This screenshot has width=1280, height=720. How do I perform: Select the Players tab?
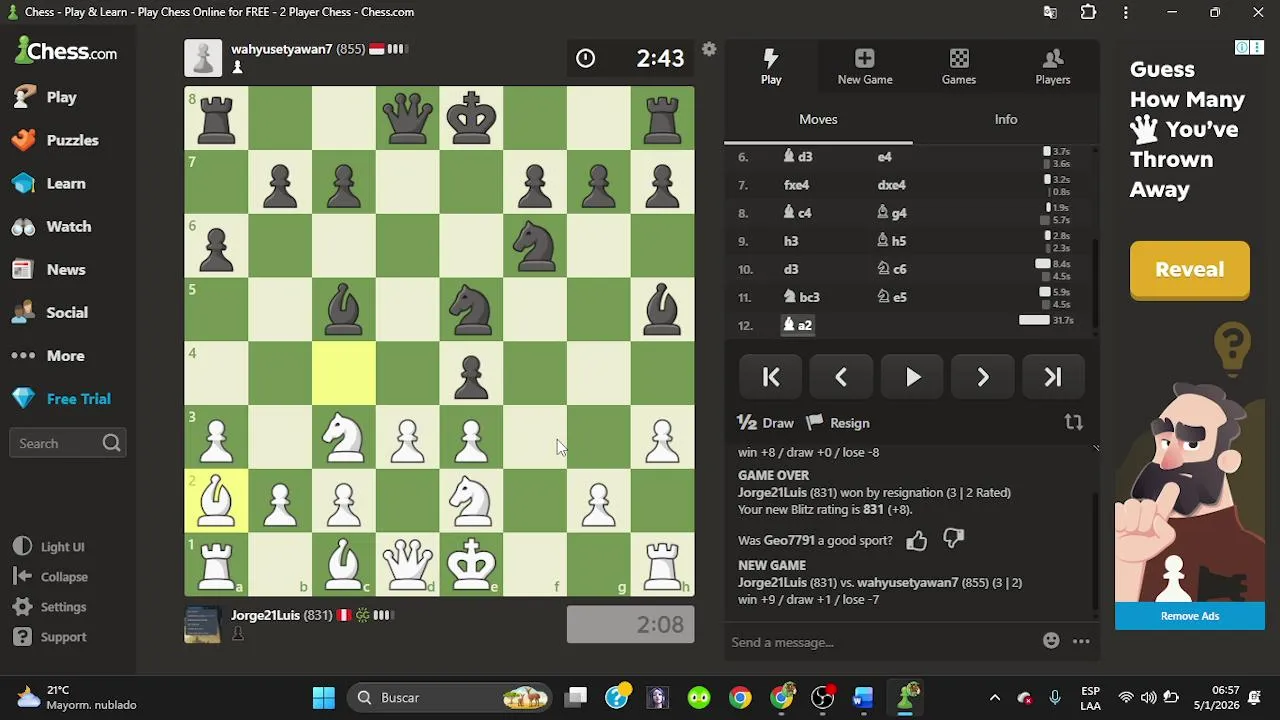(x=1053, y=67)
